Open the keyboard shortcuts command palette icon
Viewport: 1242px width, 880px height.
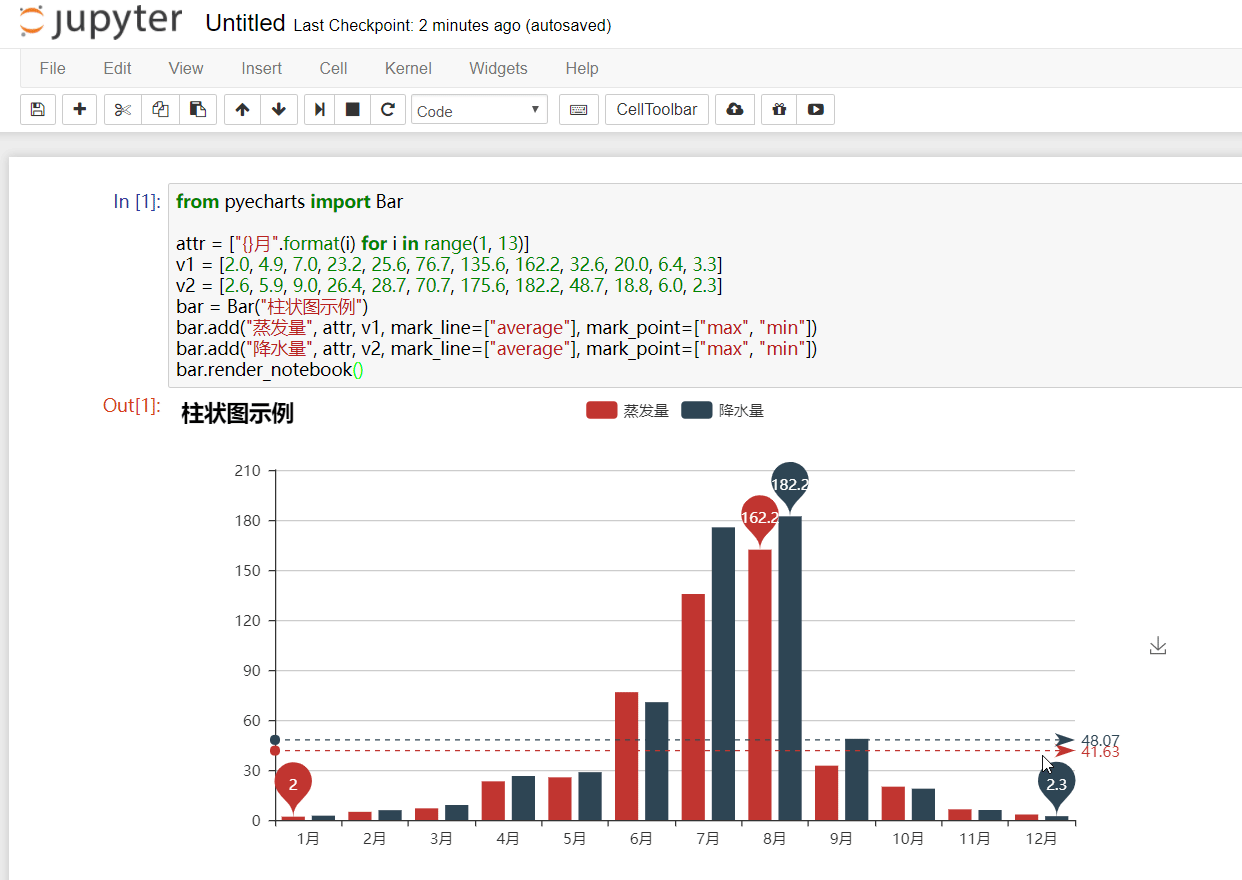pos(578,109)
